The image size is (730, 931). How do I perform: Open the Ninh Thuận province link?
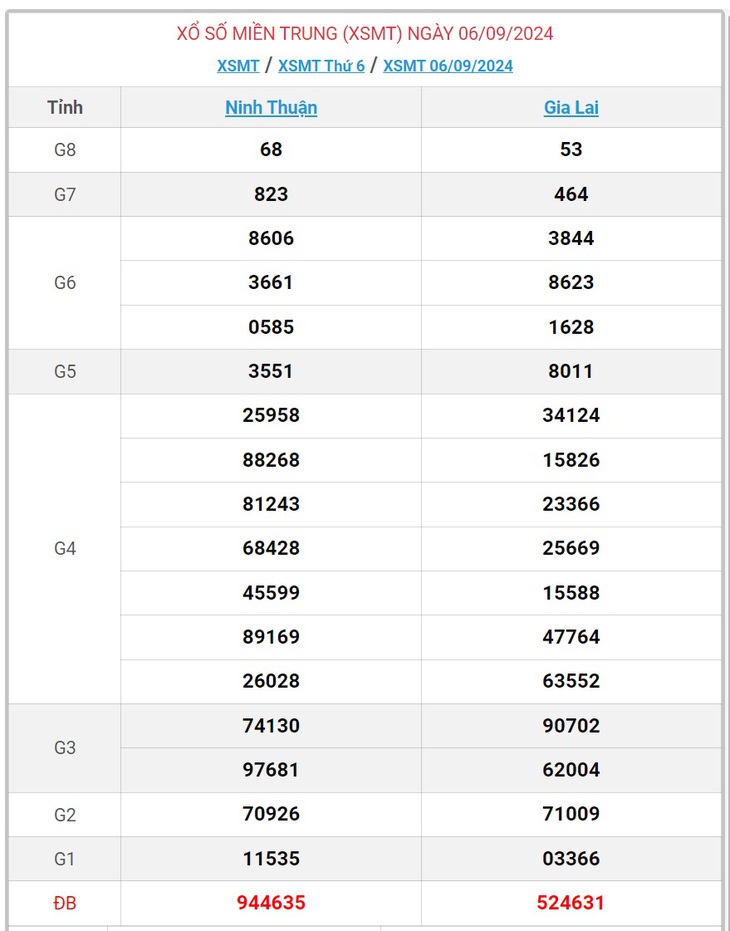coord(271,107)
